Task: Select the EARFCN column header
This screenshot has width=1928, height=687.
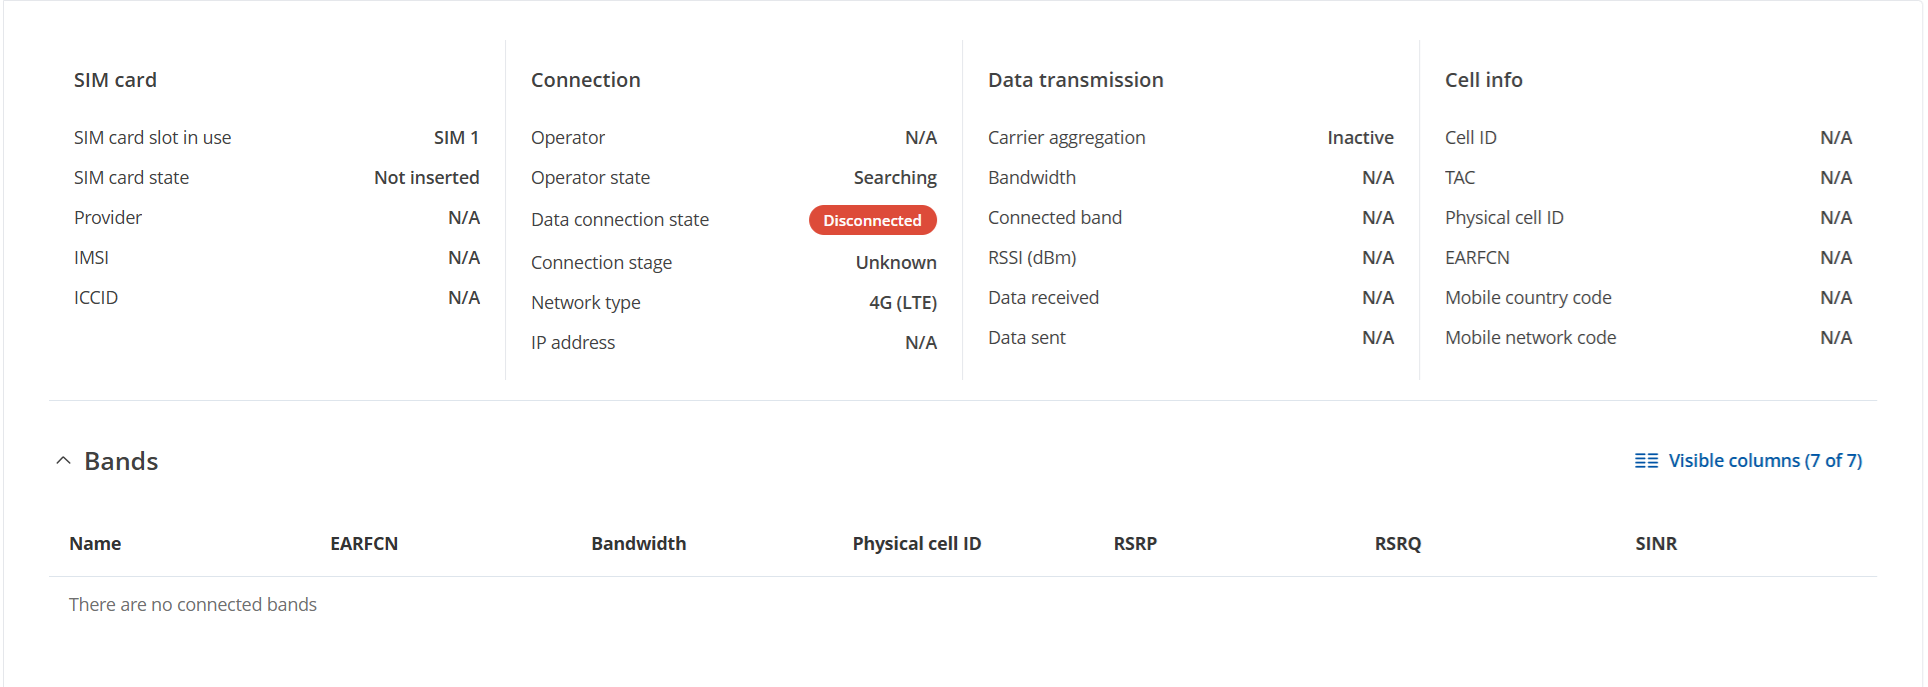Action: point(364,544)
